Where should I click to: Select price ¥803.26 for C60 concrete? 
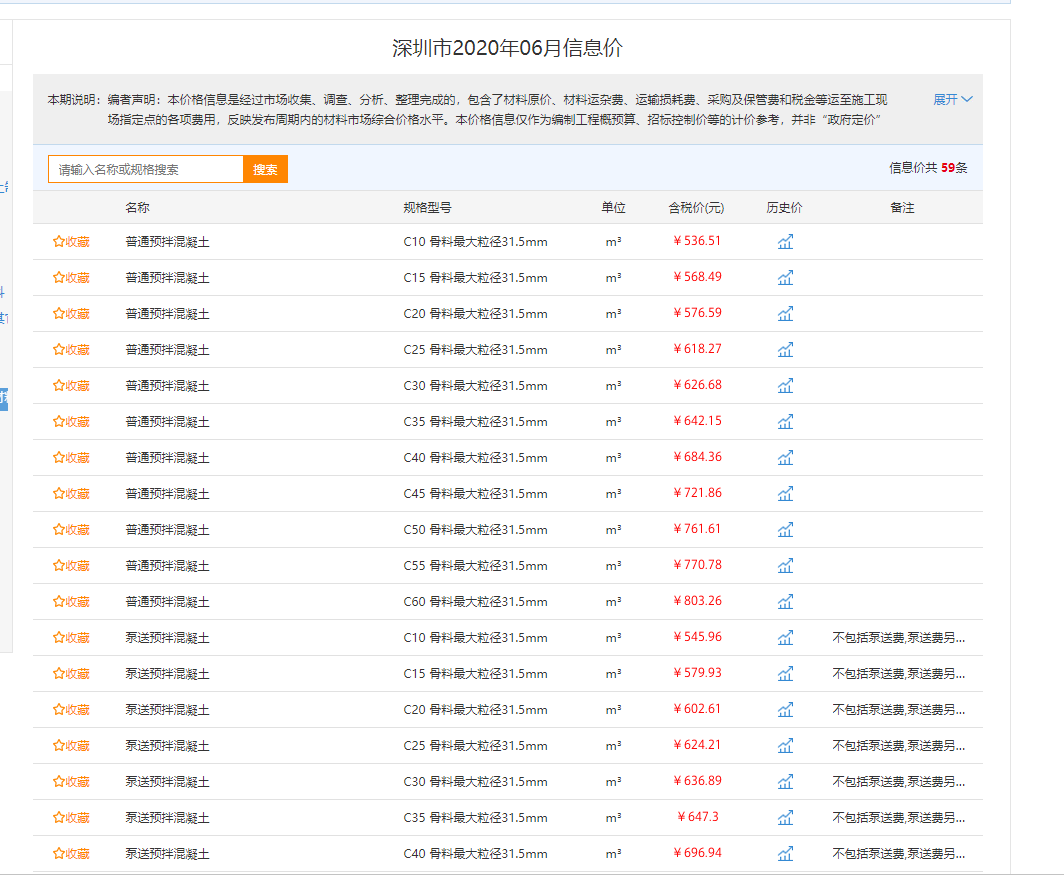(697, 601)
